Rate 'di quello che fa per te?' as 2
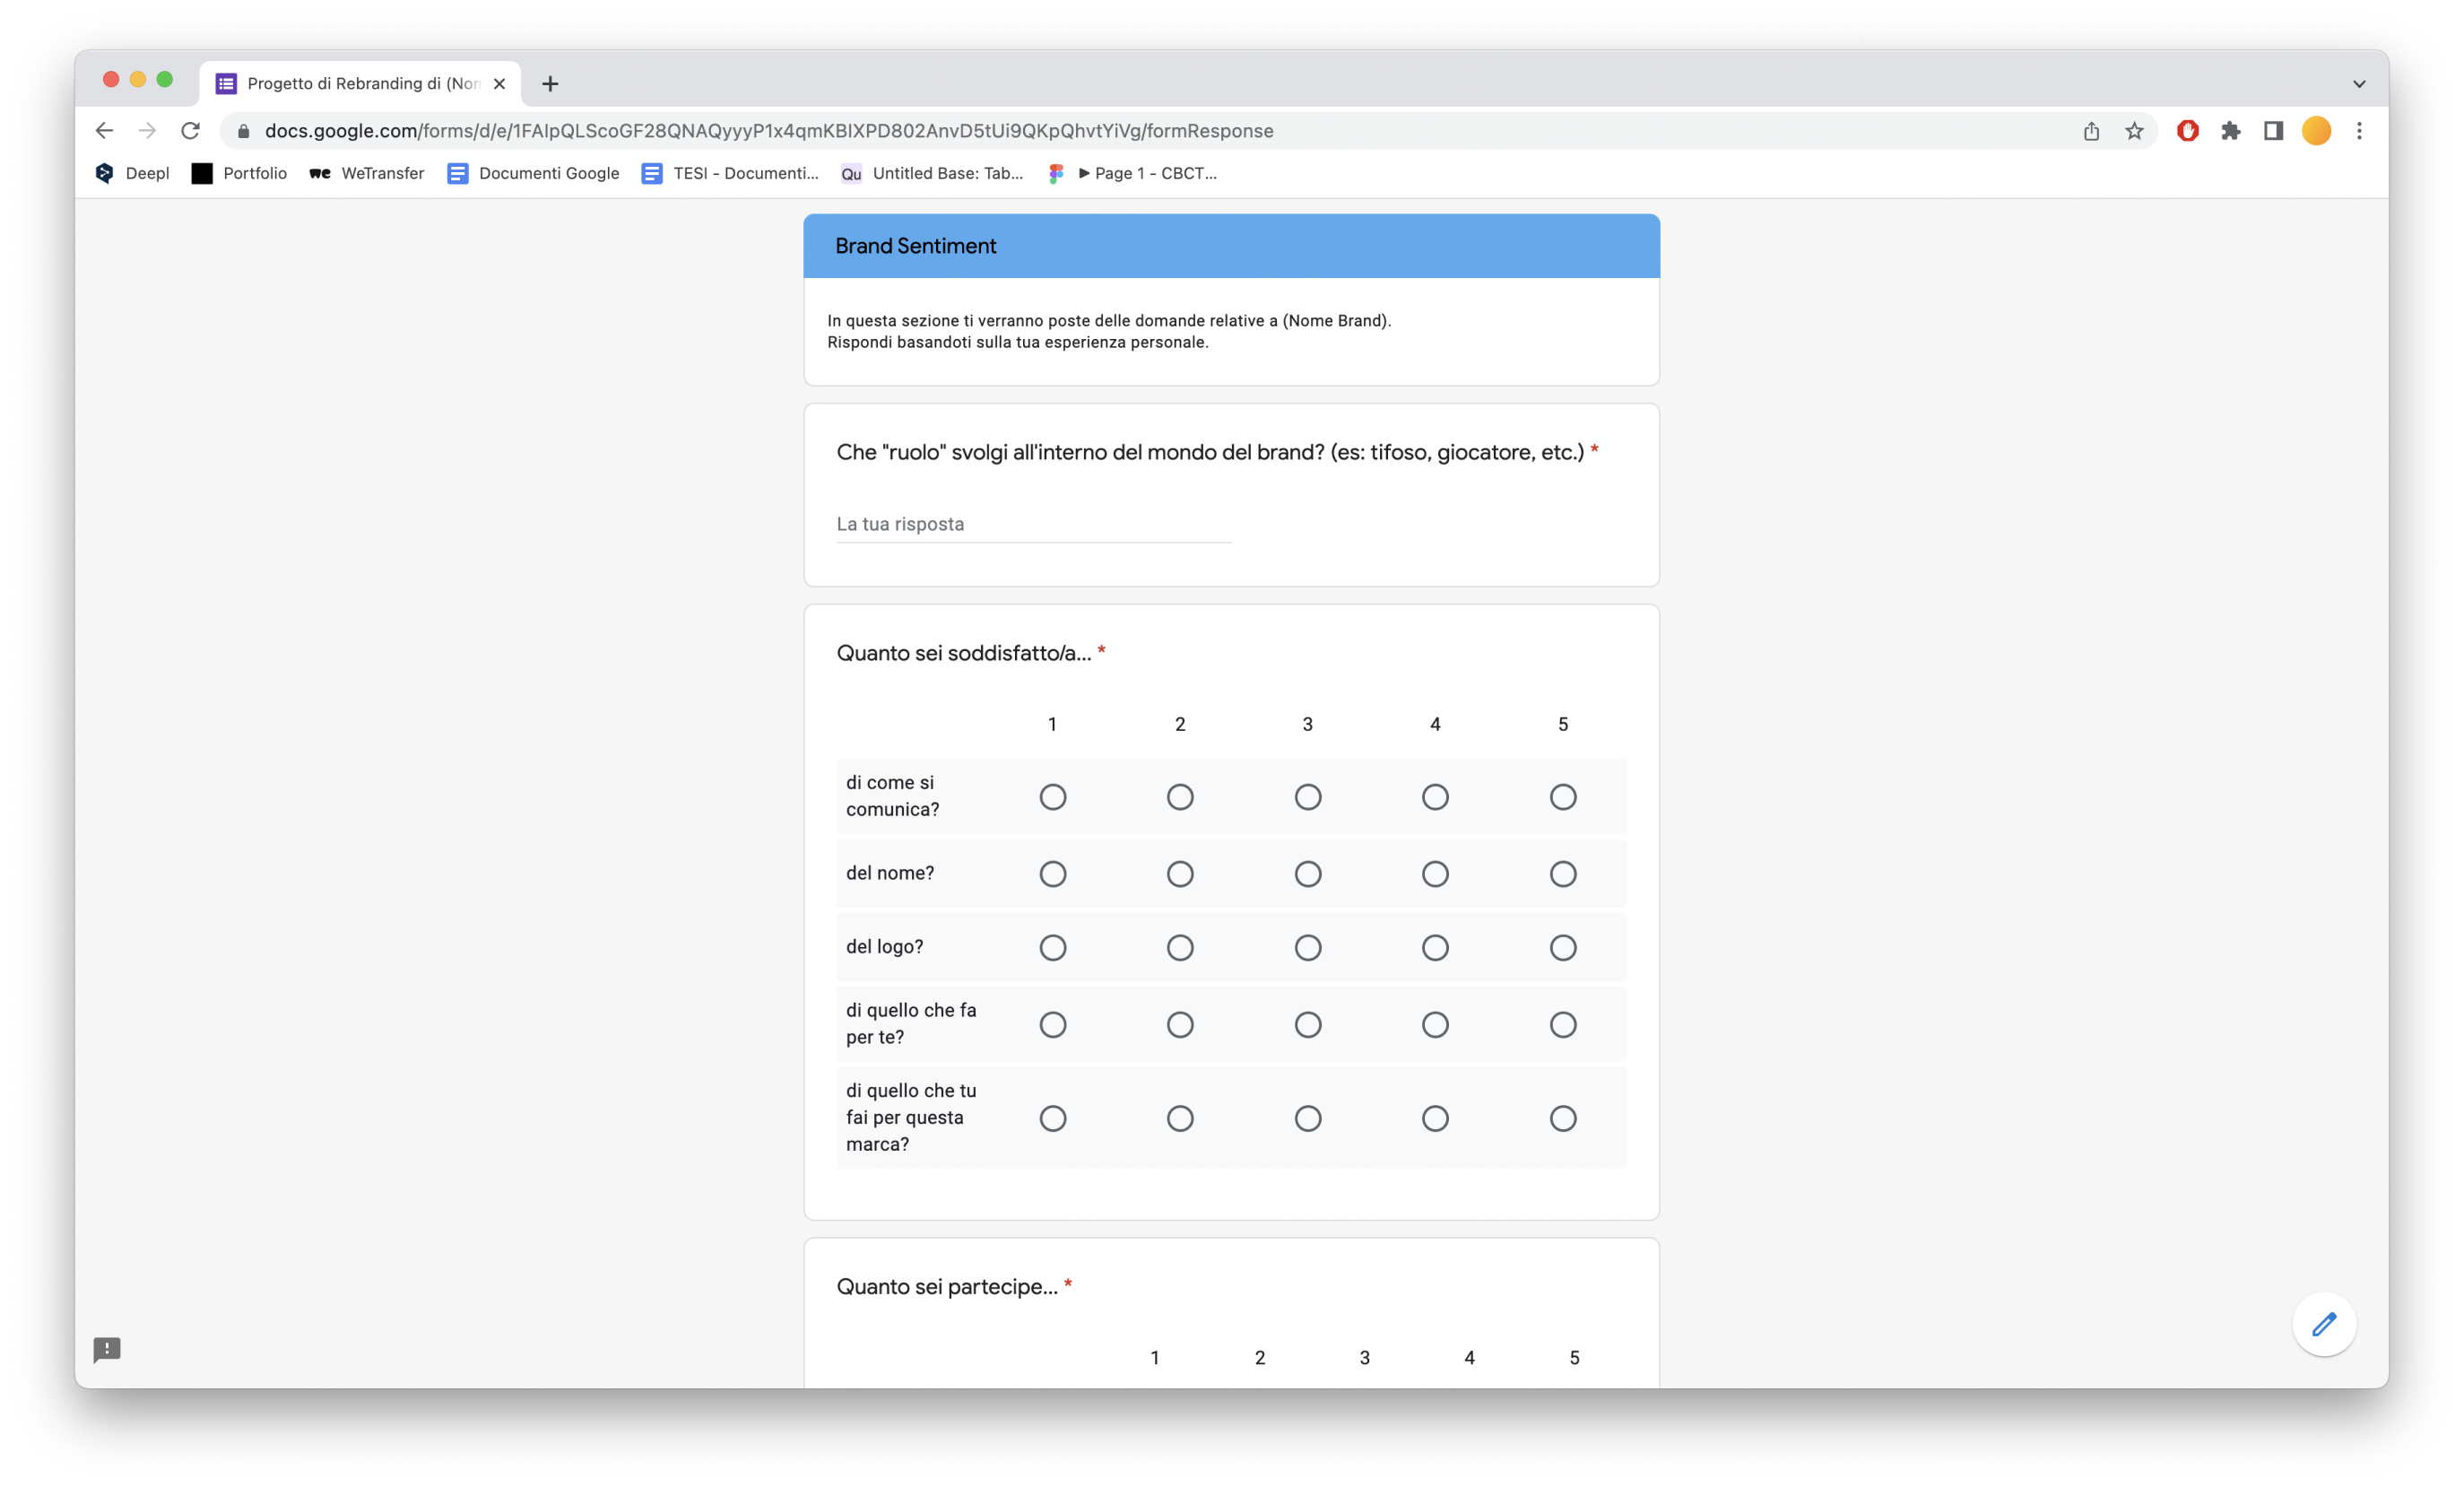 click(1180, 1025)
